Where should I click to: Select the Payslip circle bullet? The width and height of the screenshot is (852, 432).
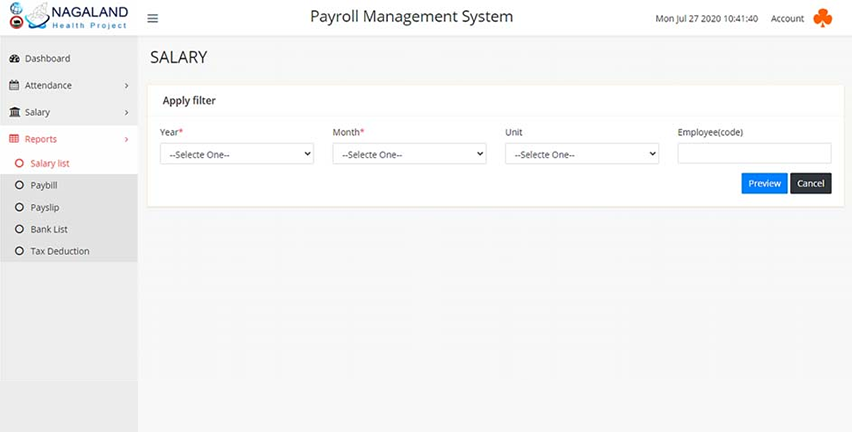click(x=19, y=207)
